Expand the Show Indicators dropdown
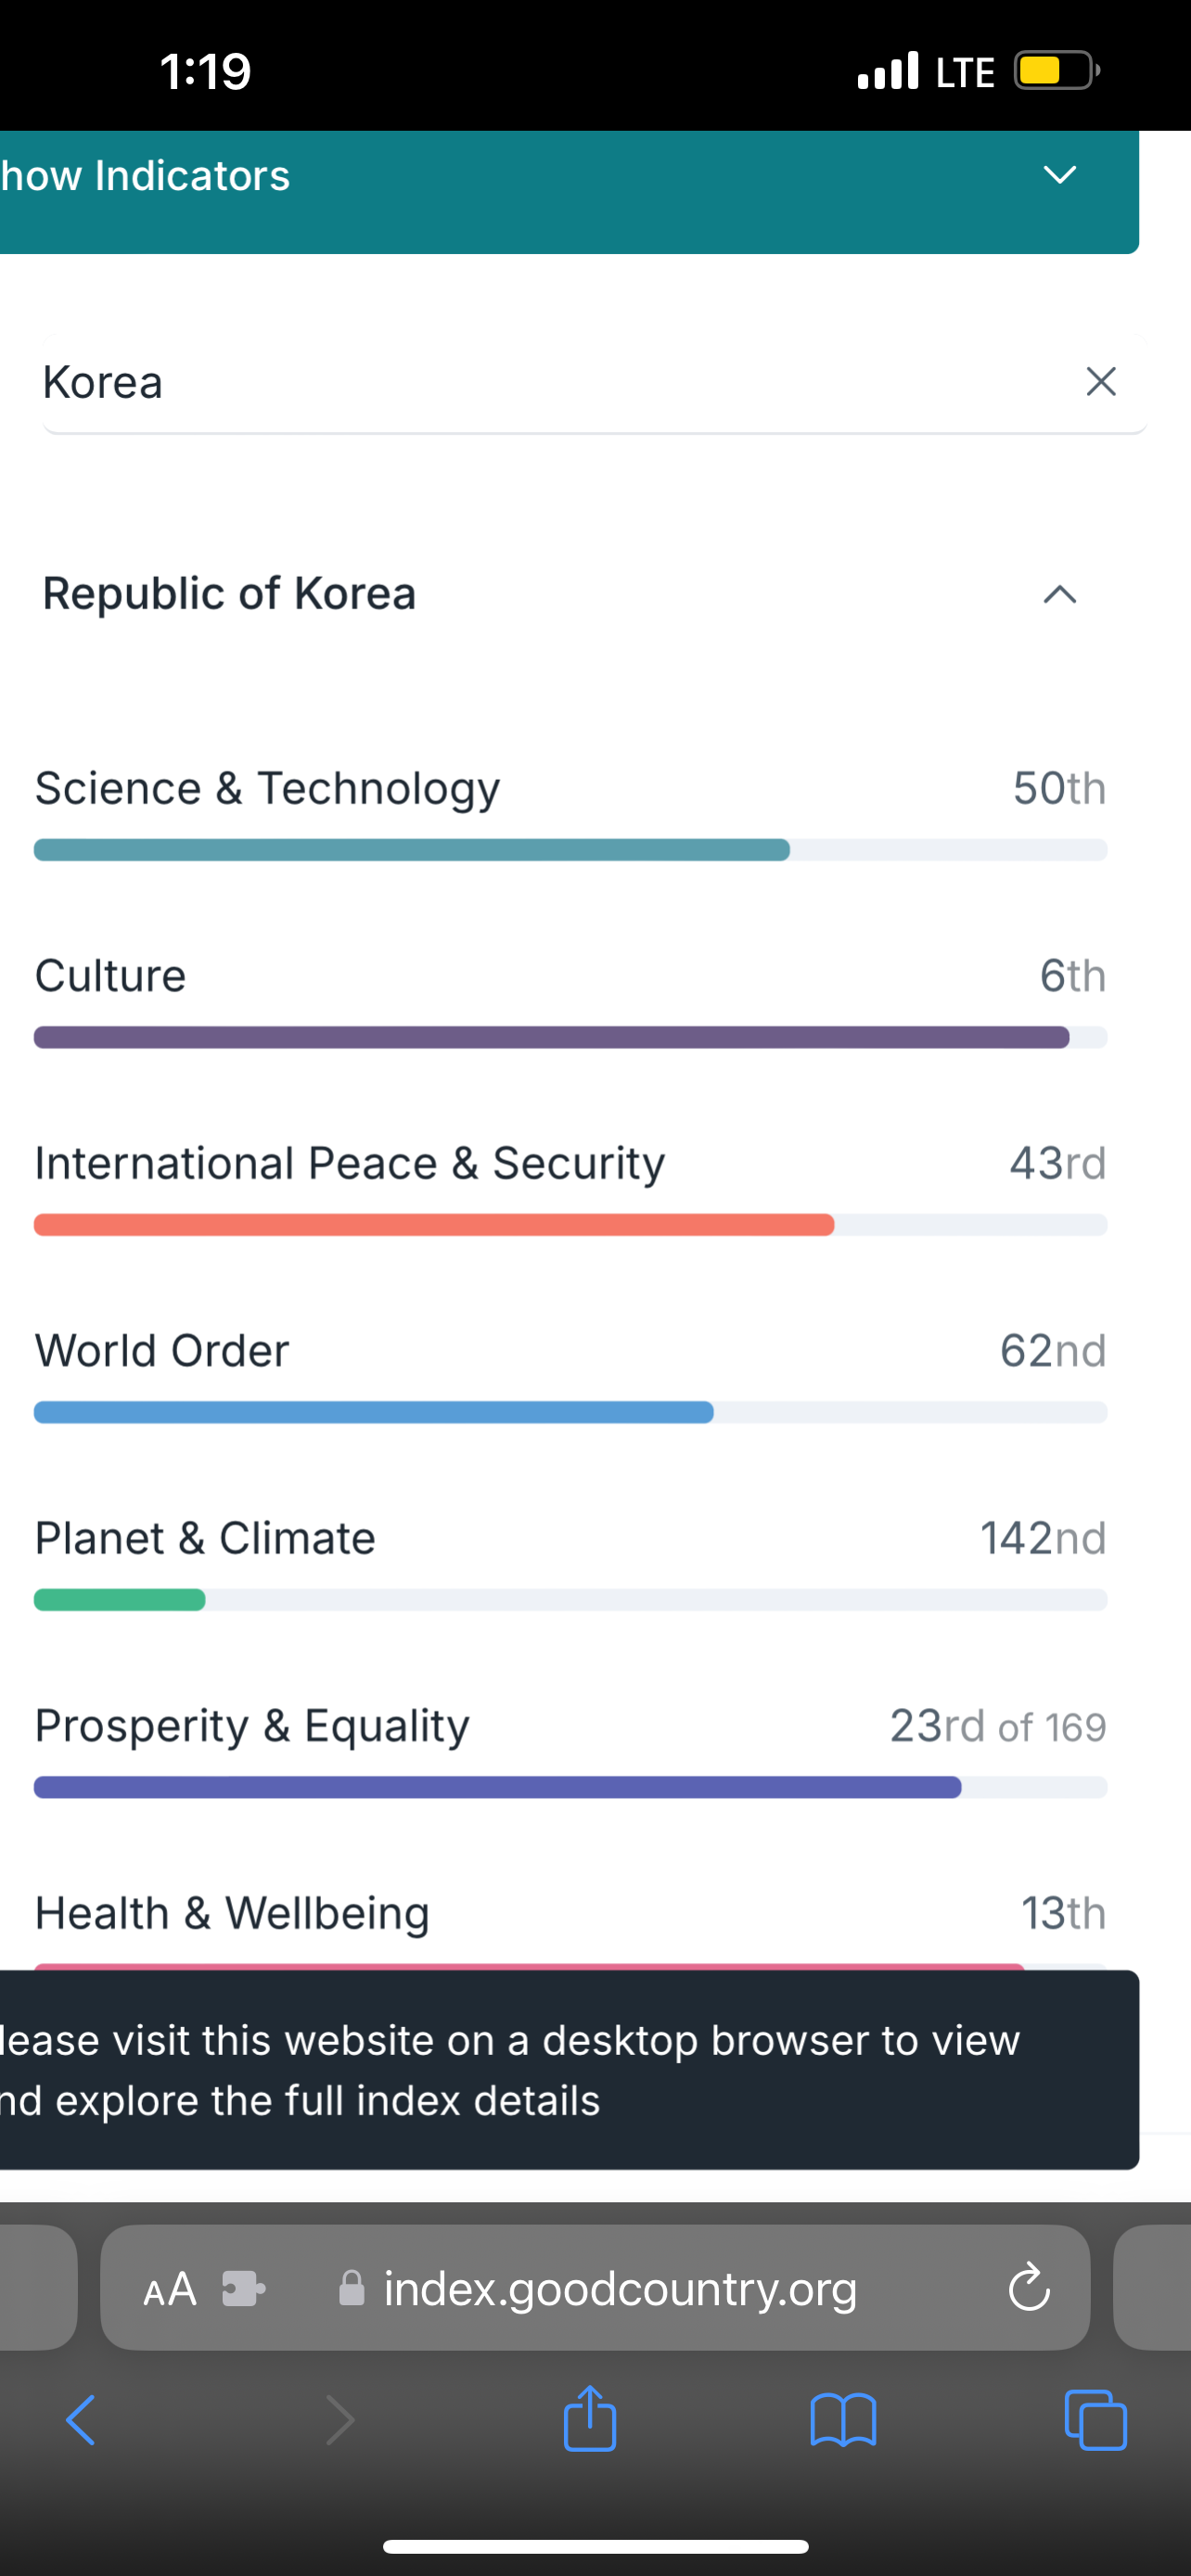 coord(569,177)
